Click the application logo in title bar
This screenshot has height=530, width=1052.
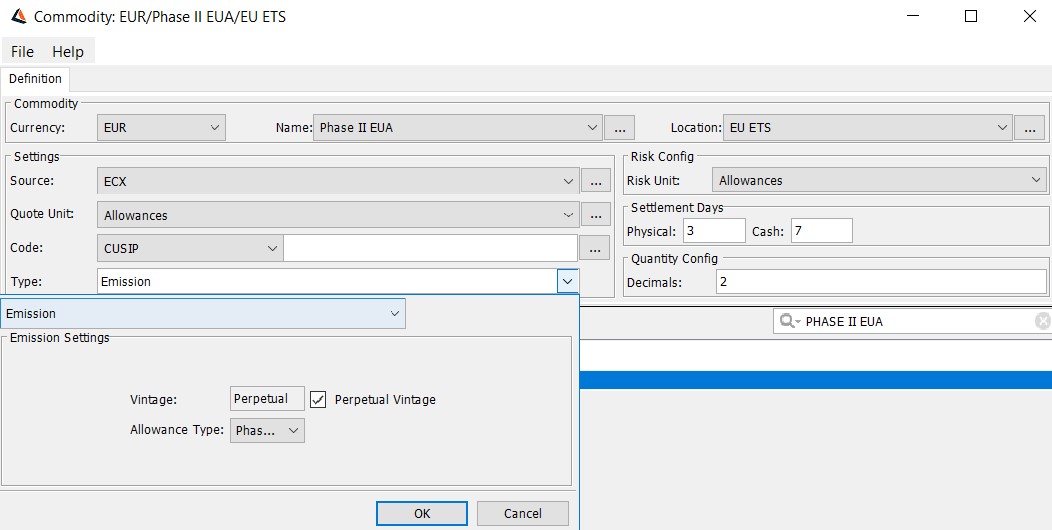click(19, 17)
